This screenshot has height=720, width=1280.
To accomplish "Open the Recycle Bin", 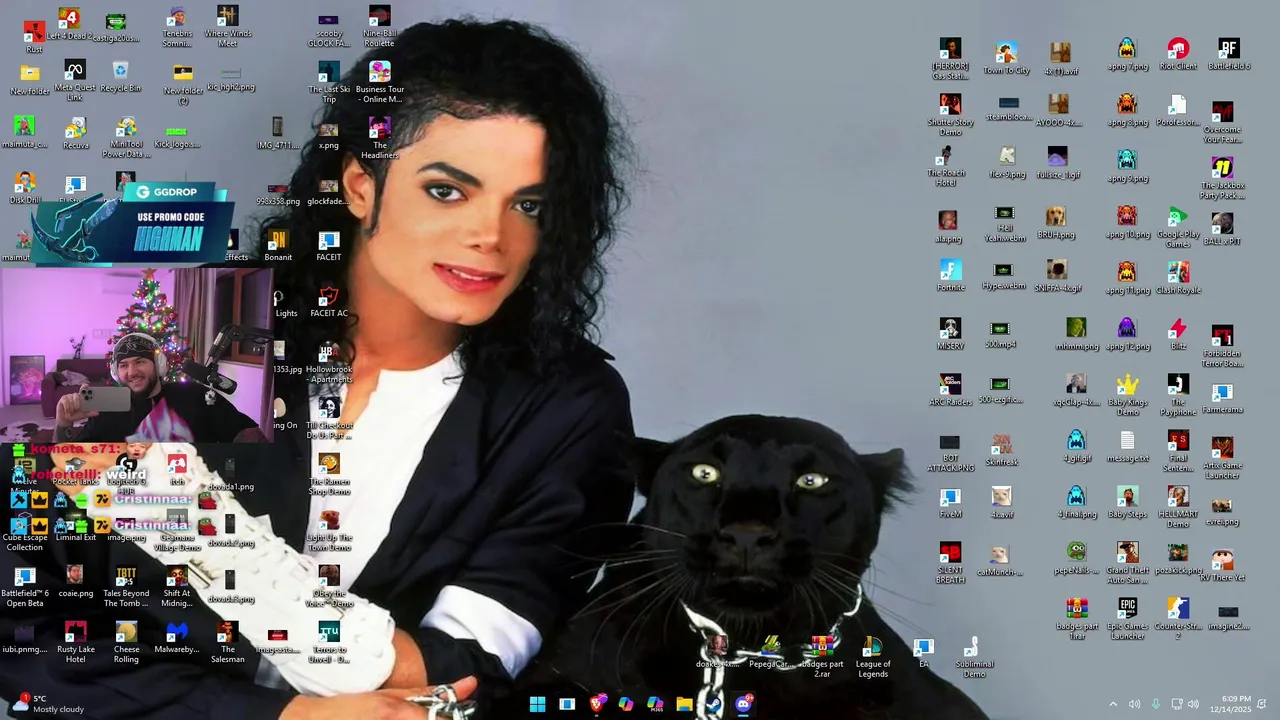I will (120, 76).
